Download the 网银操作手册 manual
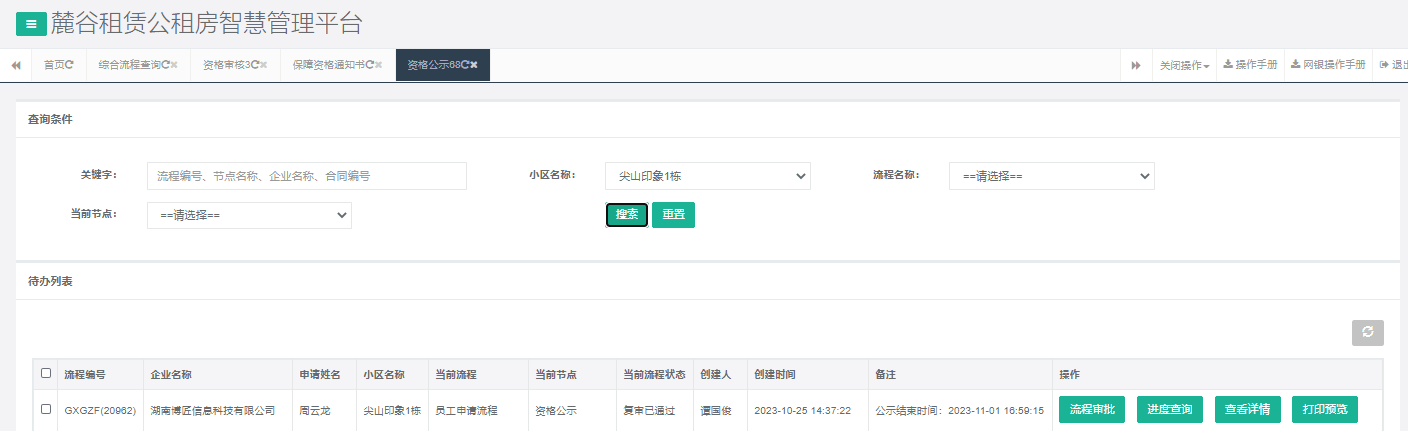Screen dimensions: 1408x431 pyautogui.click(x=1328, y=65)
